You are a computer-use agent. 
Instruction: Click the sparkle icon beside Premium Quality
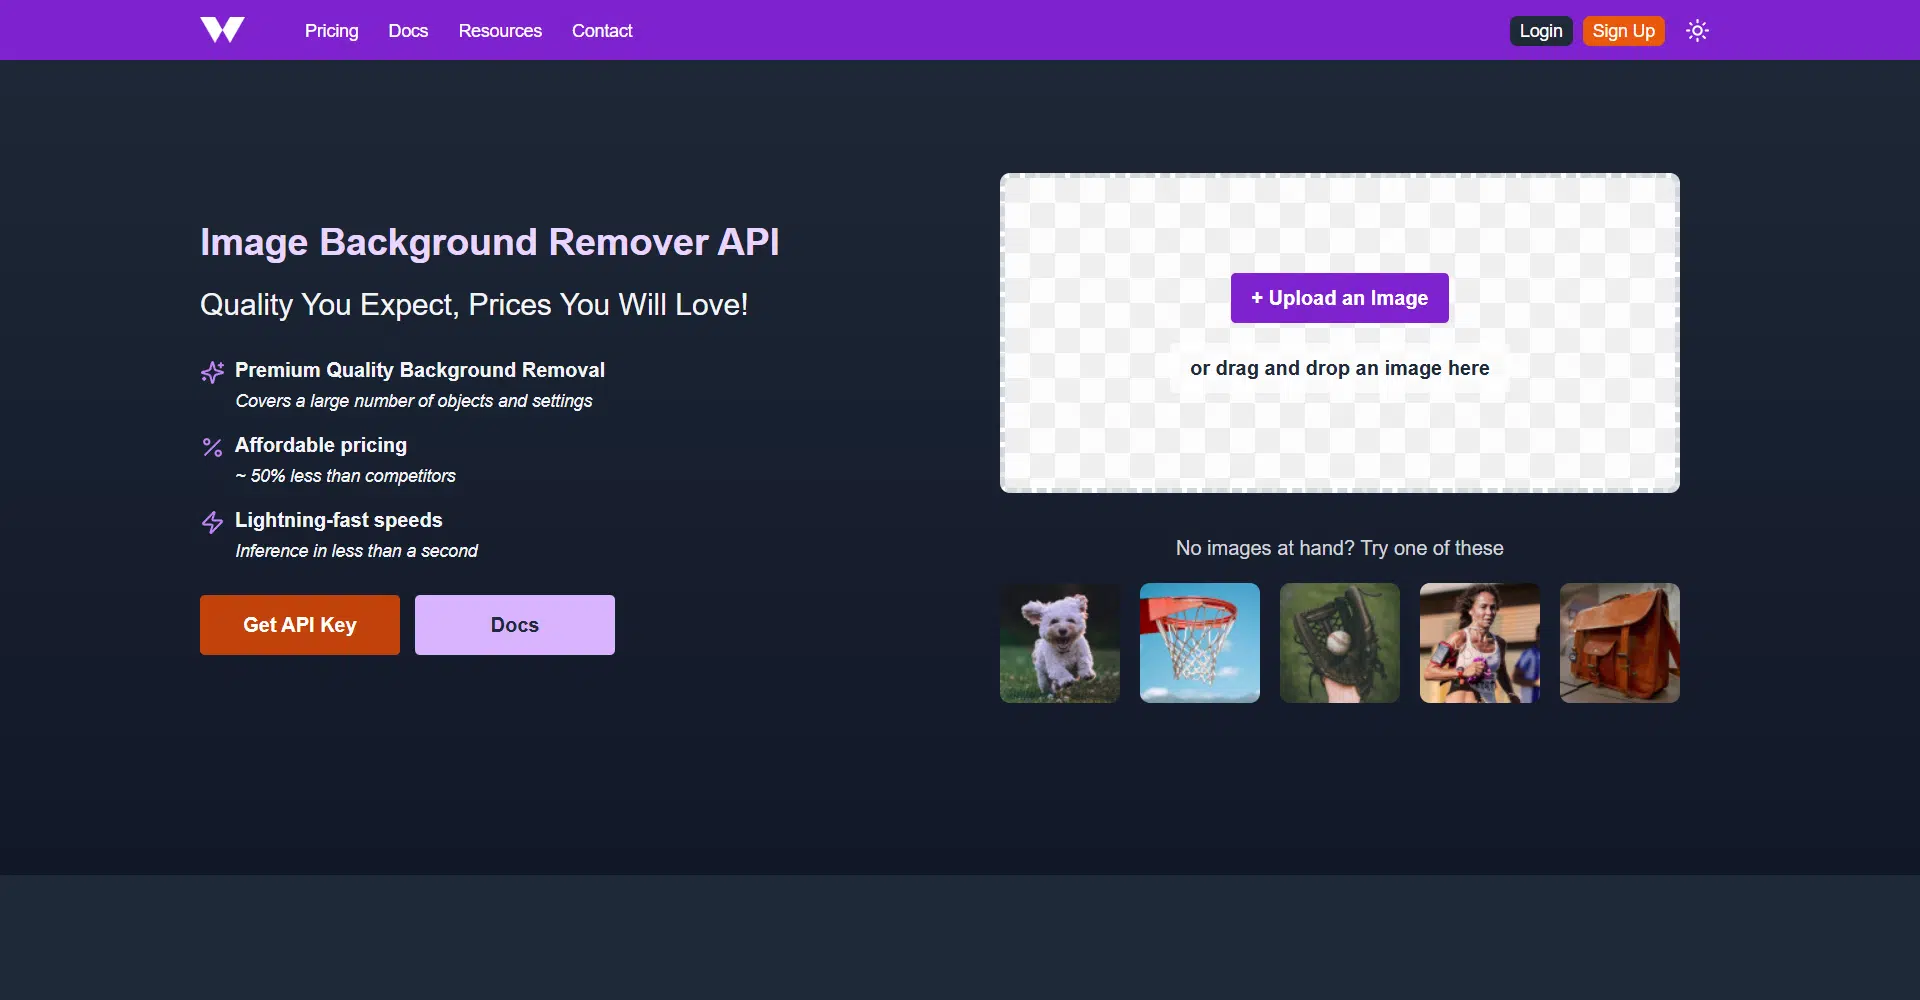point(212,372)
